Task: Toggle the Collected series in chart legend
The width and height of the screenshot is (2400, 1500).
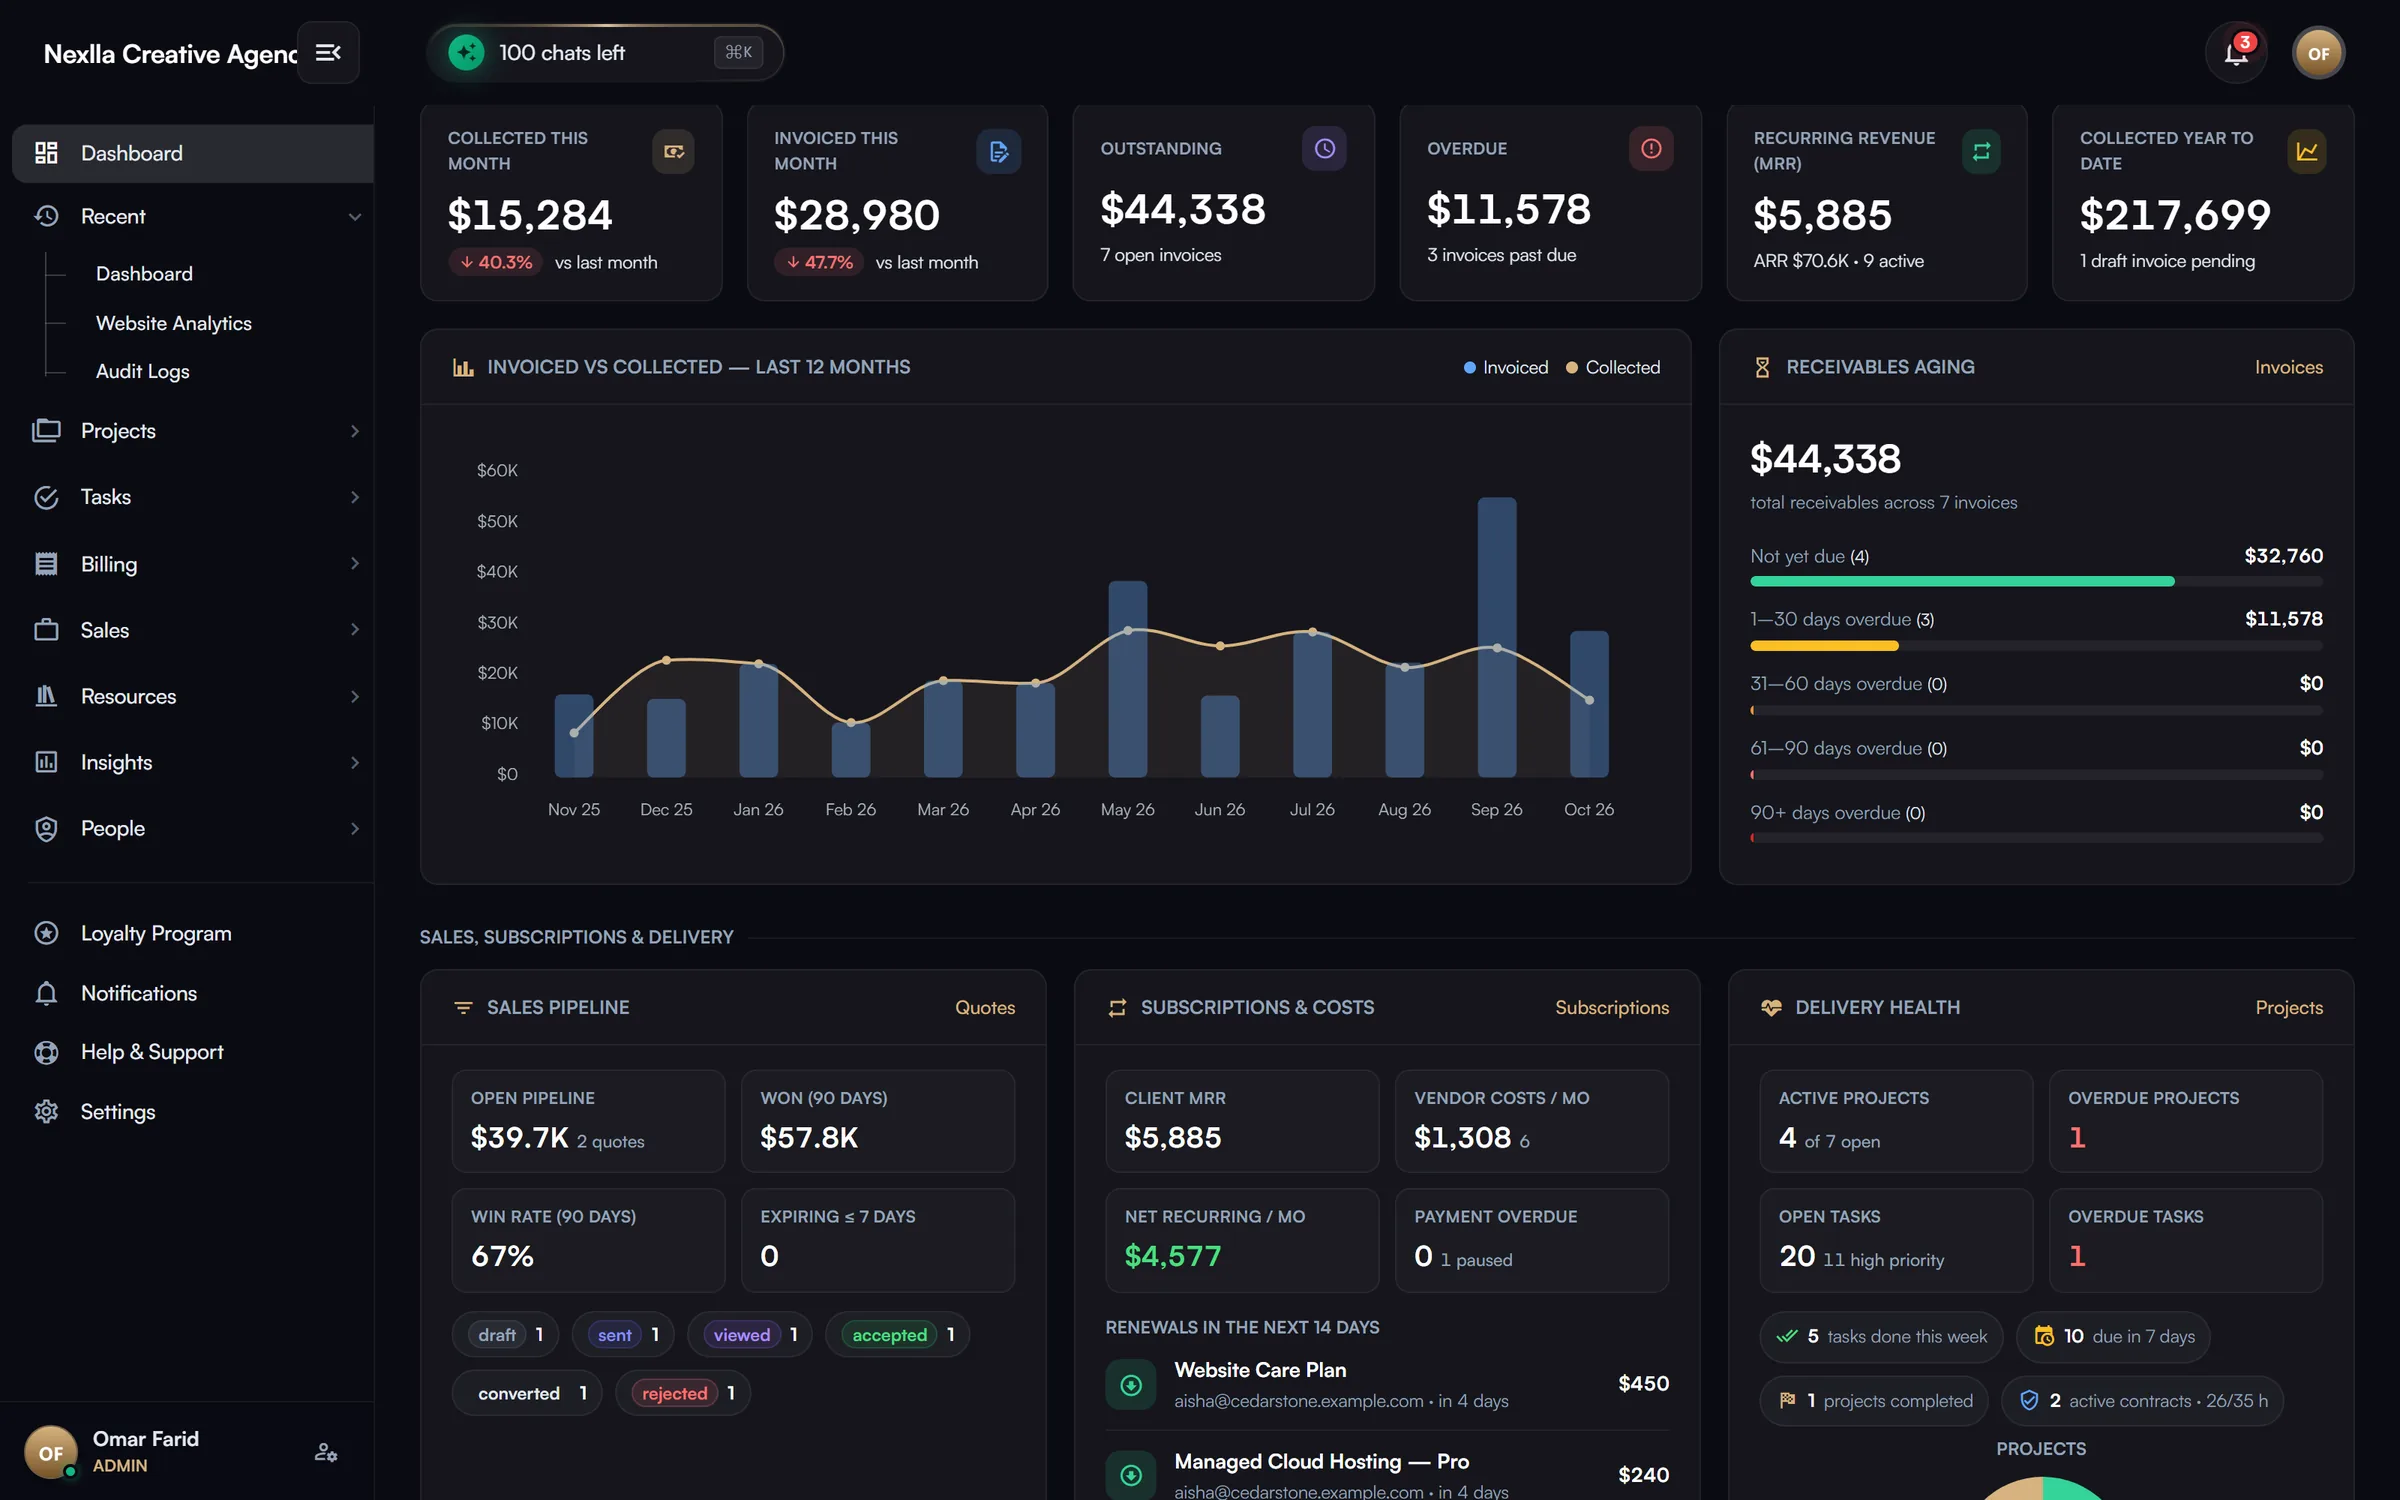Action: [x=1612, y=367]
